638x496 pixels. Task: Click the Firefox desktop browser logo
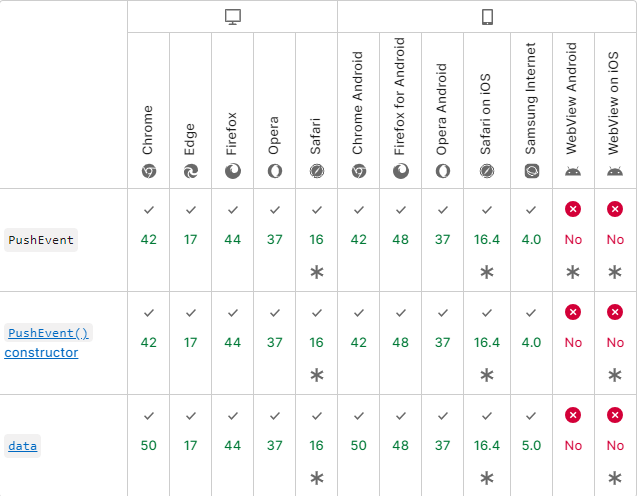(x=233, y=171)
